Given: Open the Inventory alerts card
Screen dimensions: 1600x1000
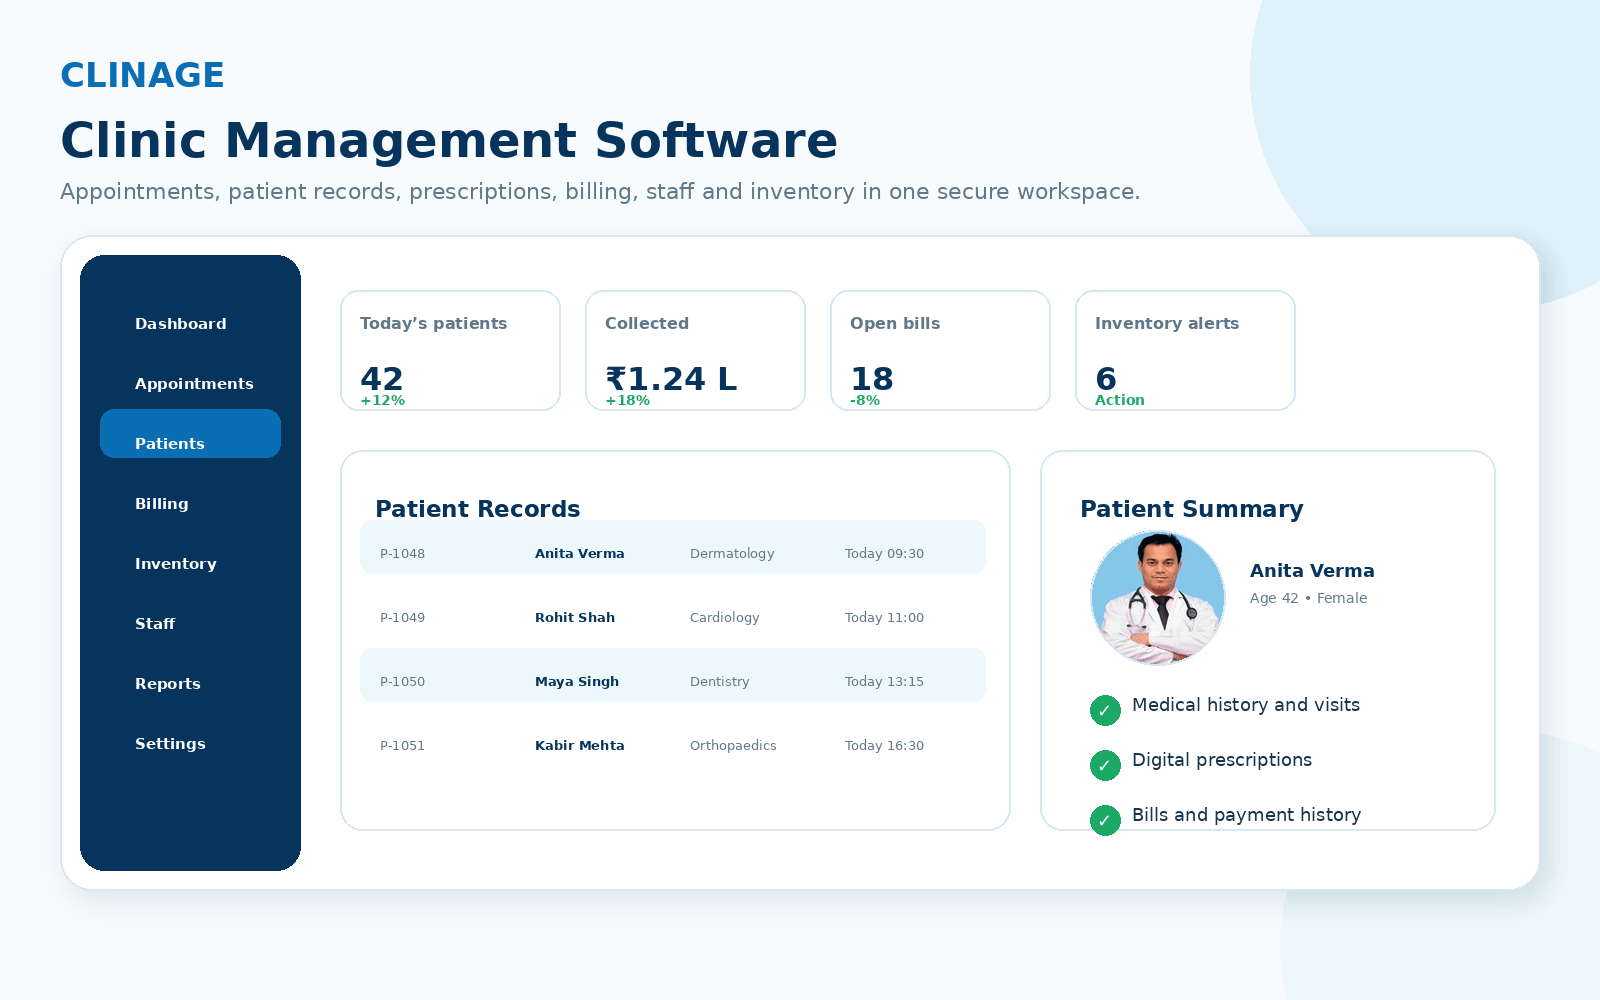Looking at the screenshot, I should (x=1185, y=351).
